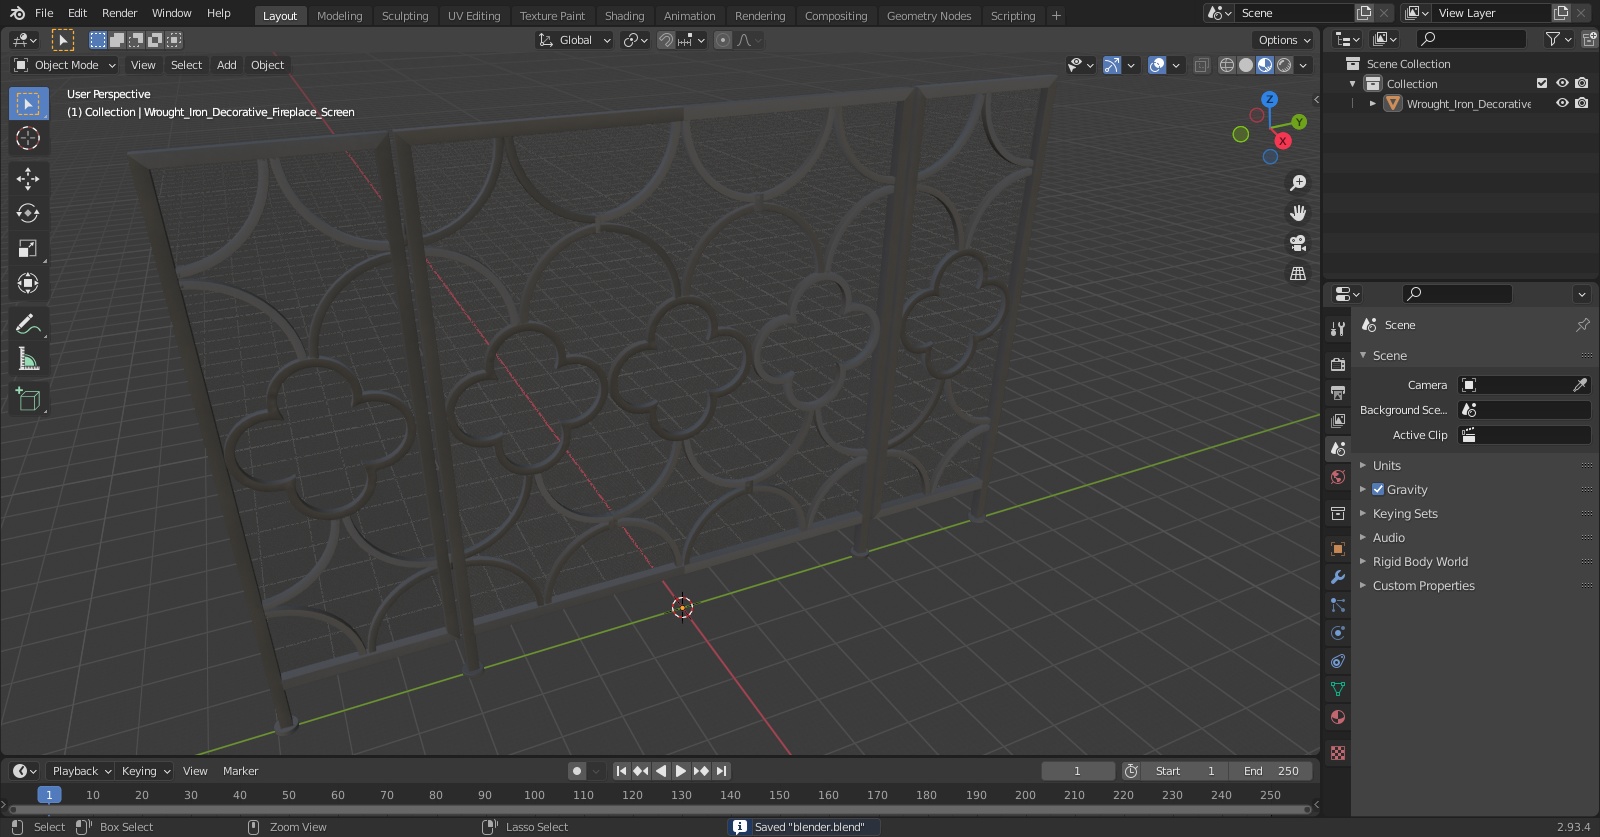Hide Wrought_Iron_Decorative object in viewport
The width and height of the screenshot is (1600, 837).
click(1562, 103)
